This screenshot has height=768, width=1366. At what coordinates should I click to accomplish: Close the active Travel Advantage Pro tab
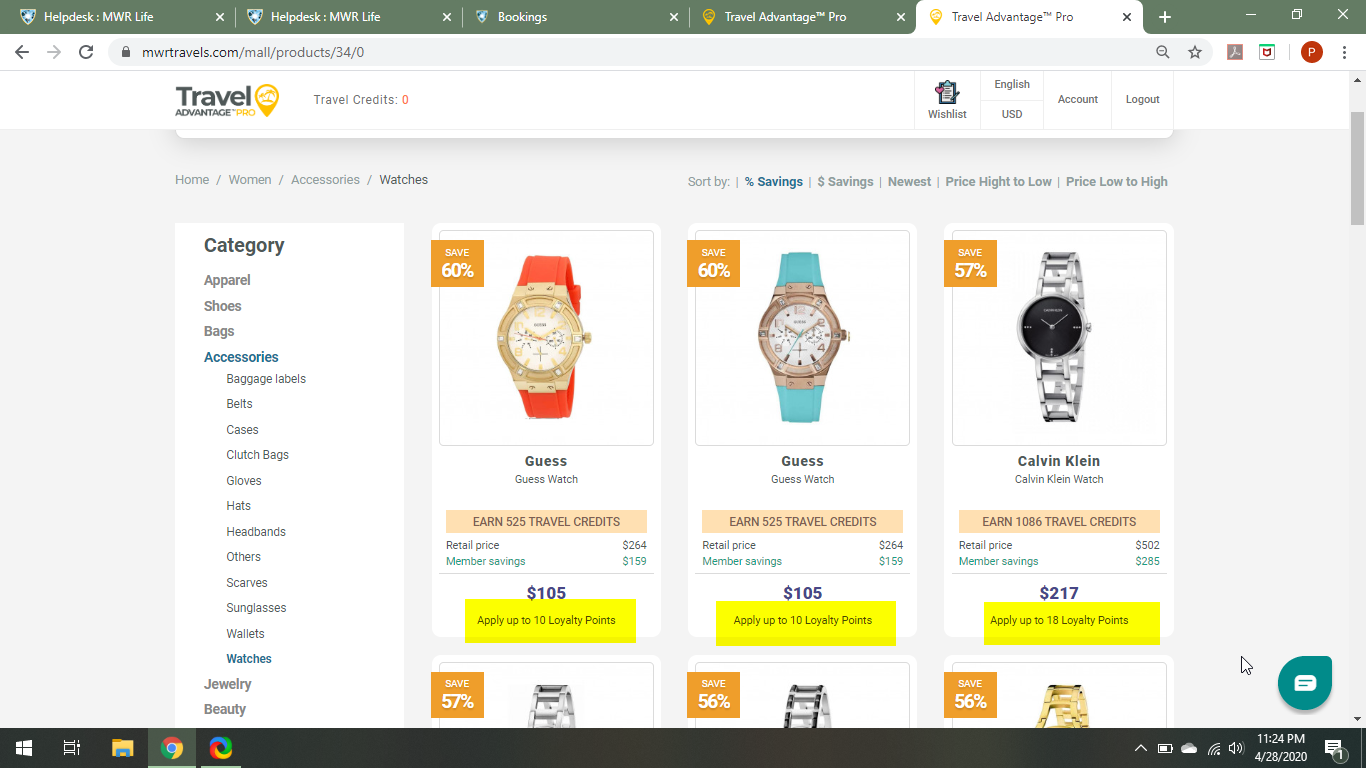click(1127, 17)
